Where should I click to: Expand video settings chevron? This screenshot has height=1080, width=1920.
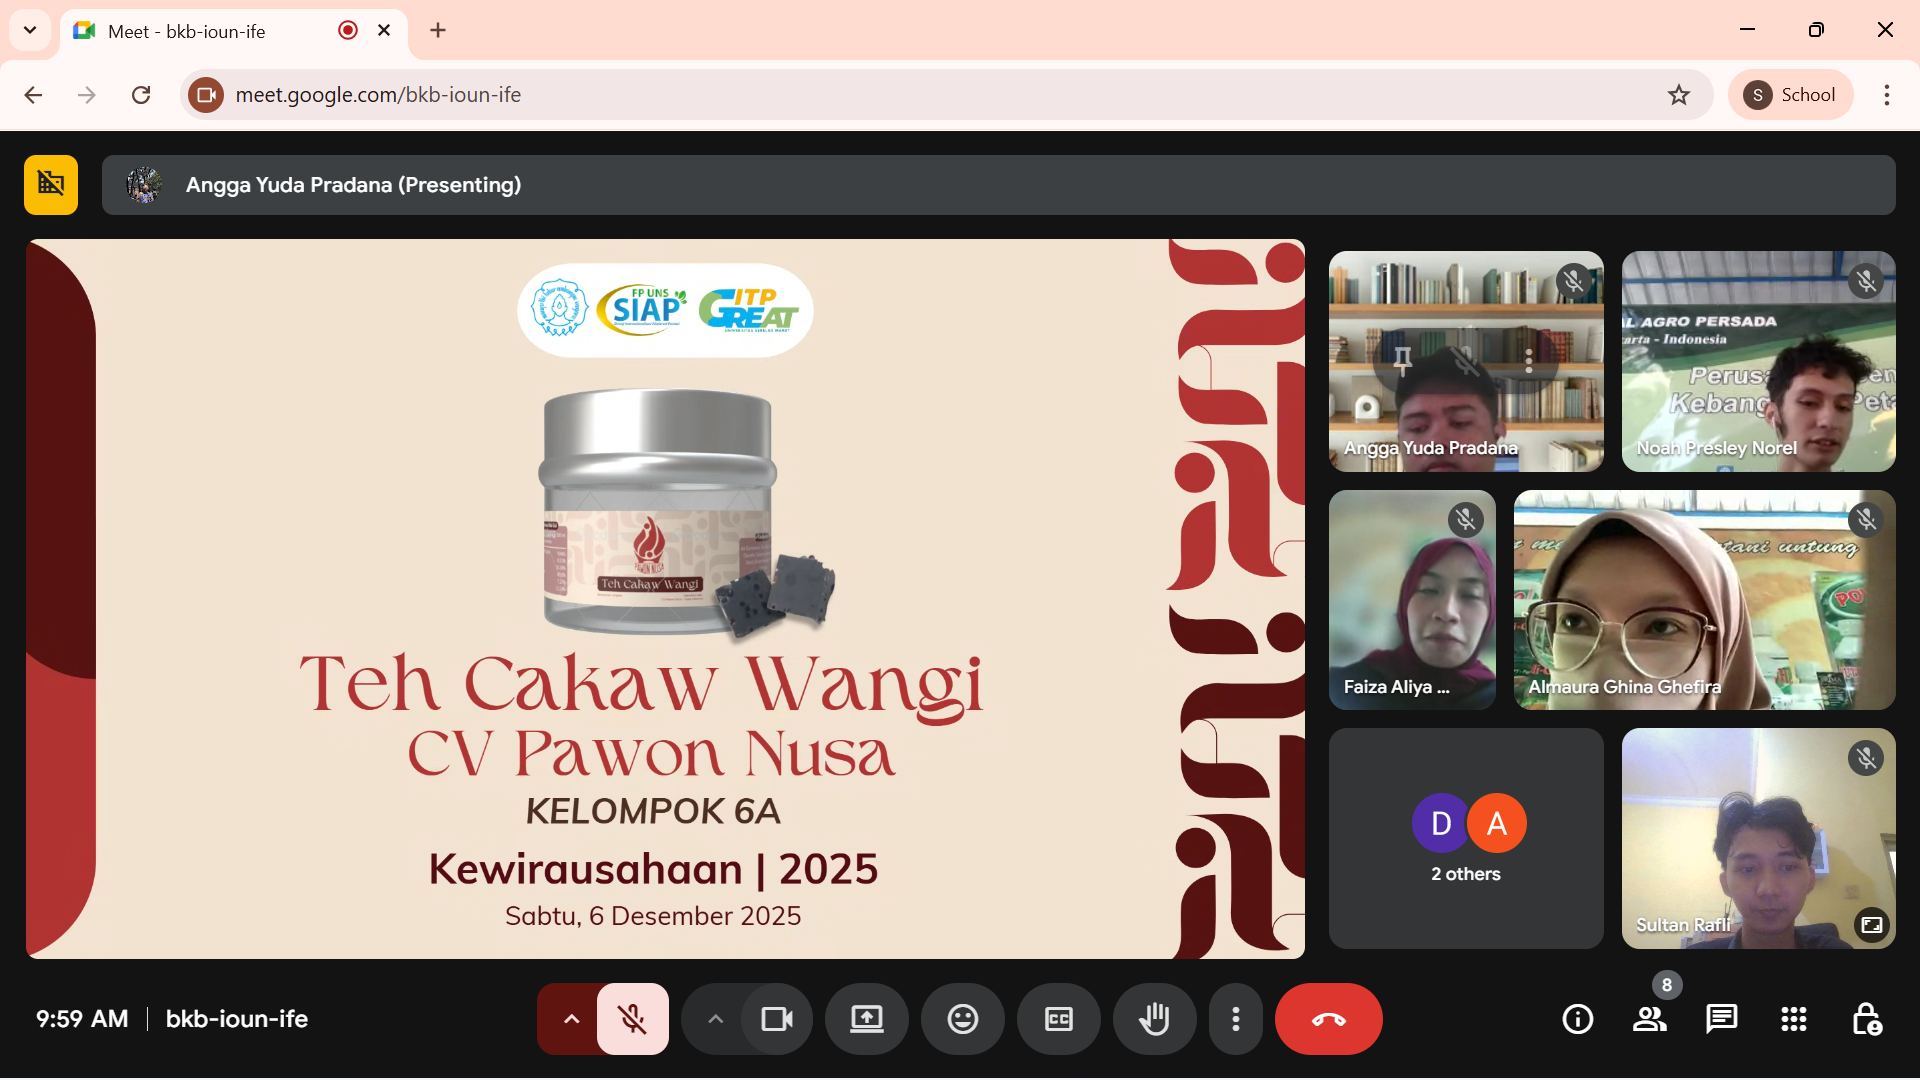715,1019
